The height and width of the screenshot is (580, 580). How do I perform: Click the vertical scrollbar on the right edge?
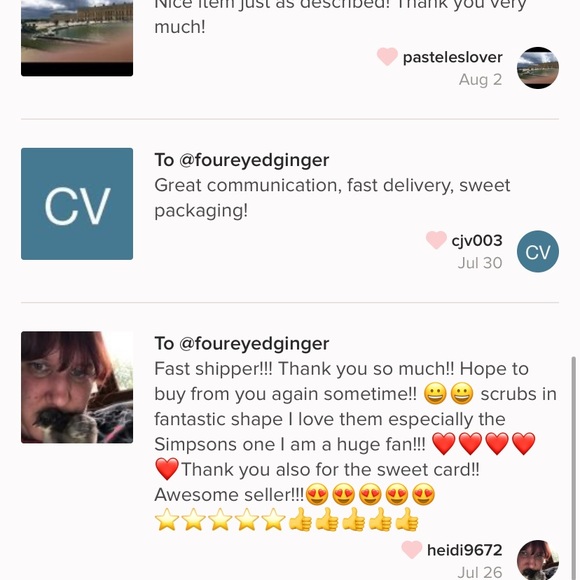click(574, 468)
